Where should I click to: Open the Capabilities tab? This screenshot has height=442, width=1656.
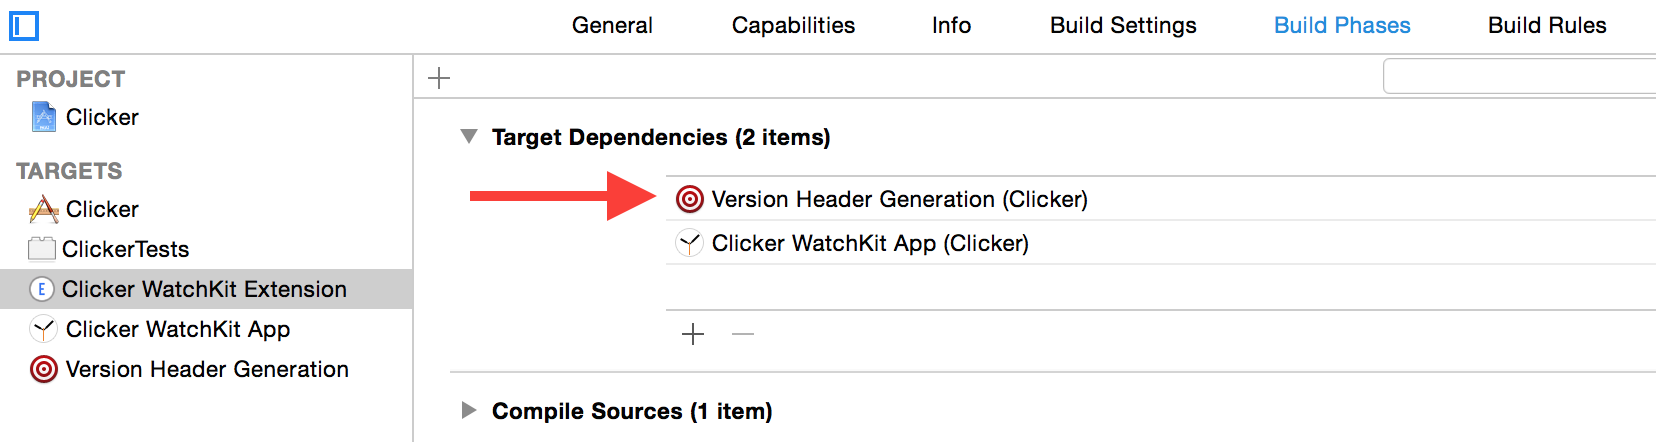(x=793, y=26)
